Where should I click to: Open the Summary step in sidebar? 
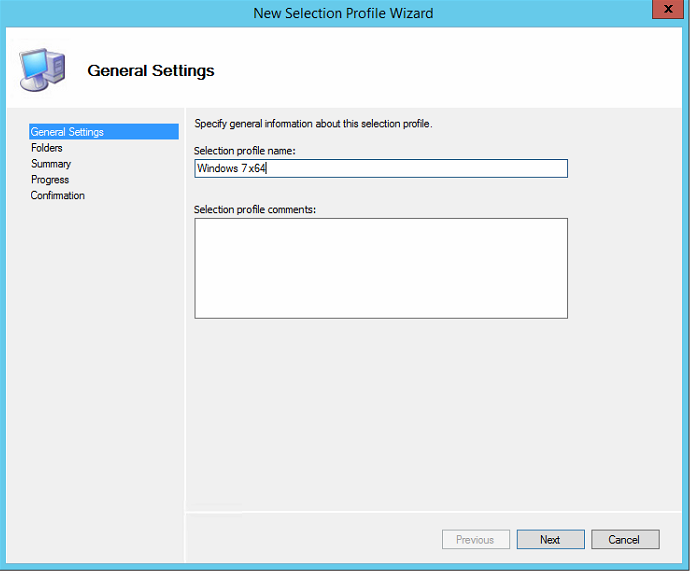(x=51, y=164)
